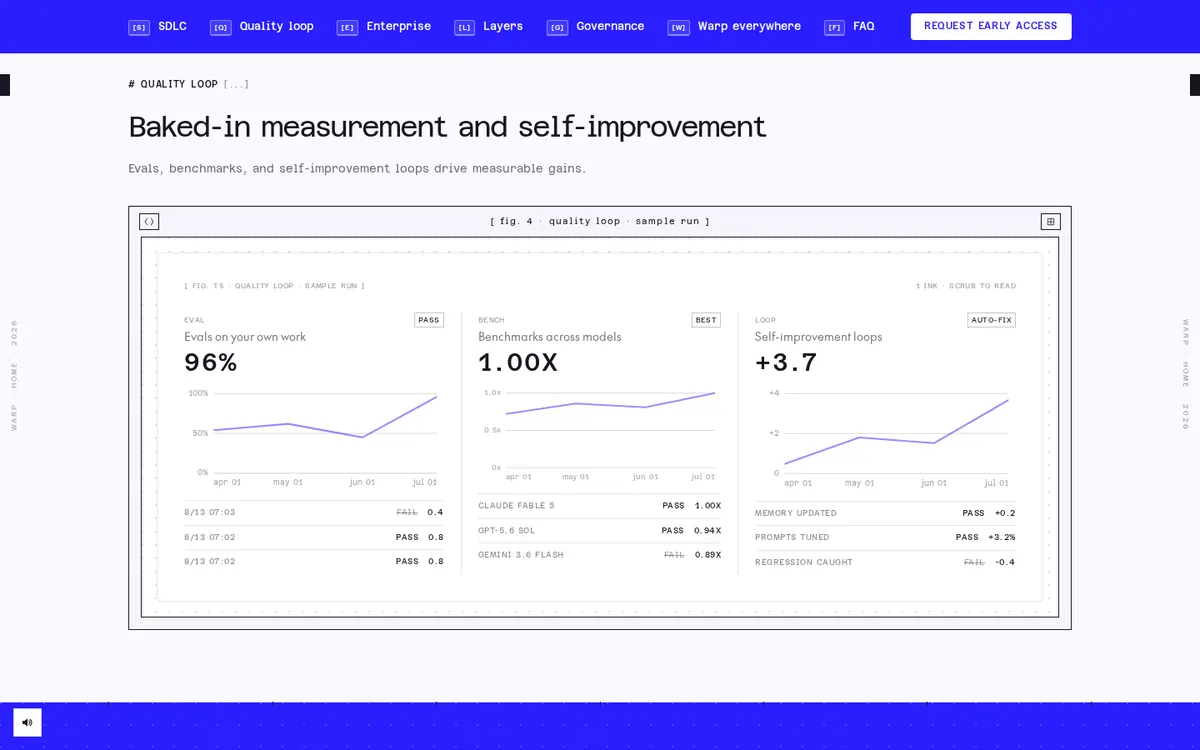Click the grid expand icon in figure header
Screen dimensions: 1200x750
[1050, 222]
